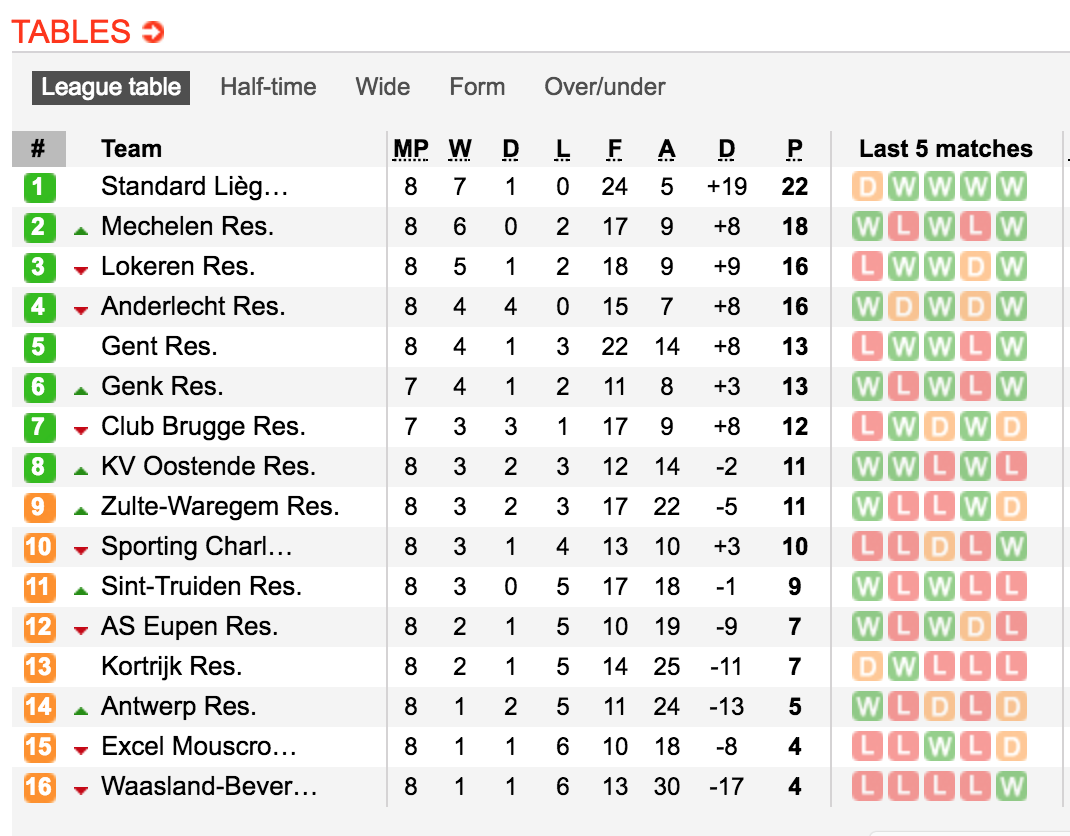1070x836 pixels.
Task: Open the Wide table tab
Action: coord(383,87)
